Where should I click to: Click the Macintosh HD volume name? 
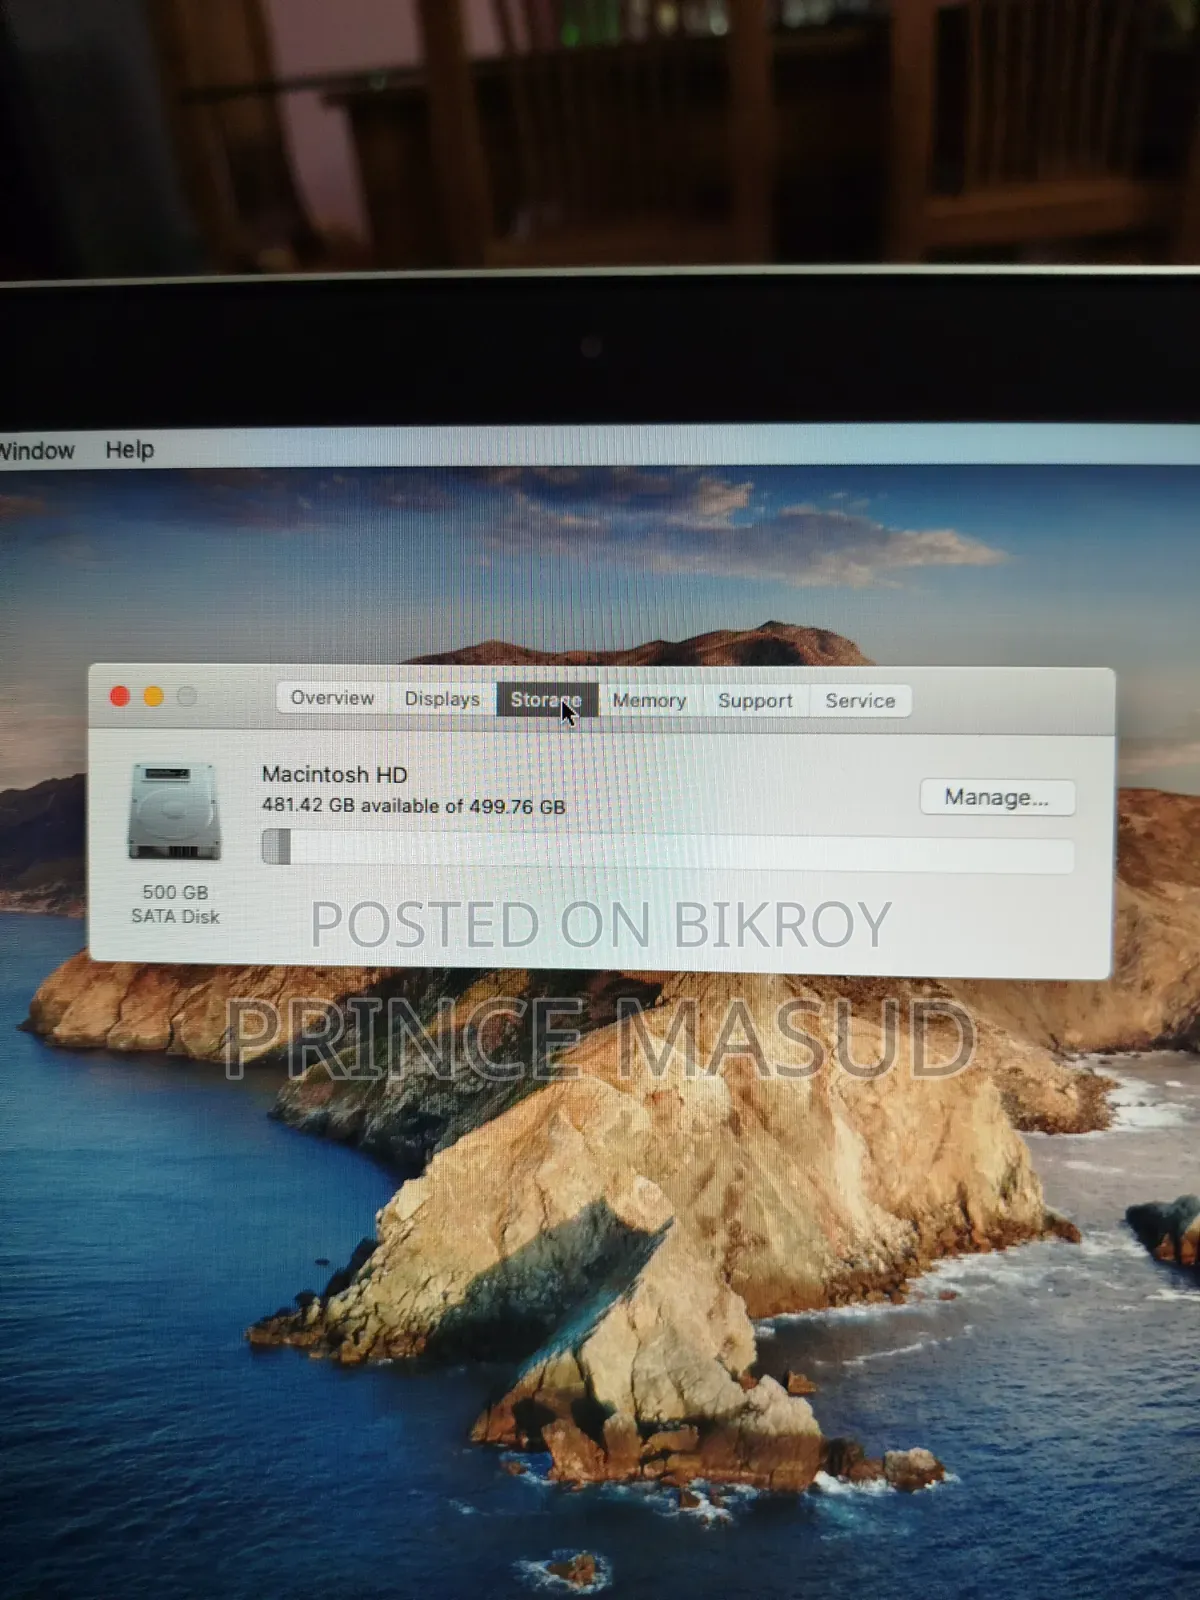pyautogui.click(x=335, y=774)
